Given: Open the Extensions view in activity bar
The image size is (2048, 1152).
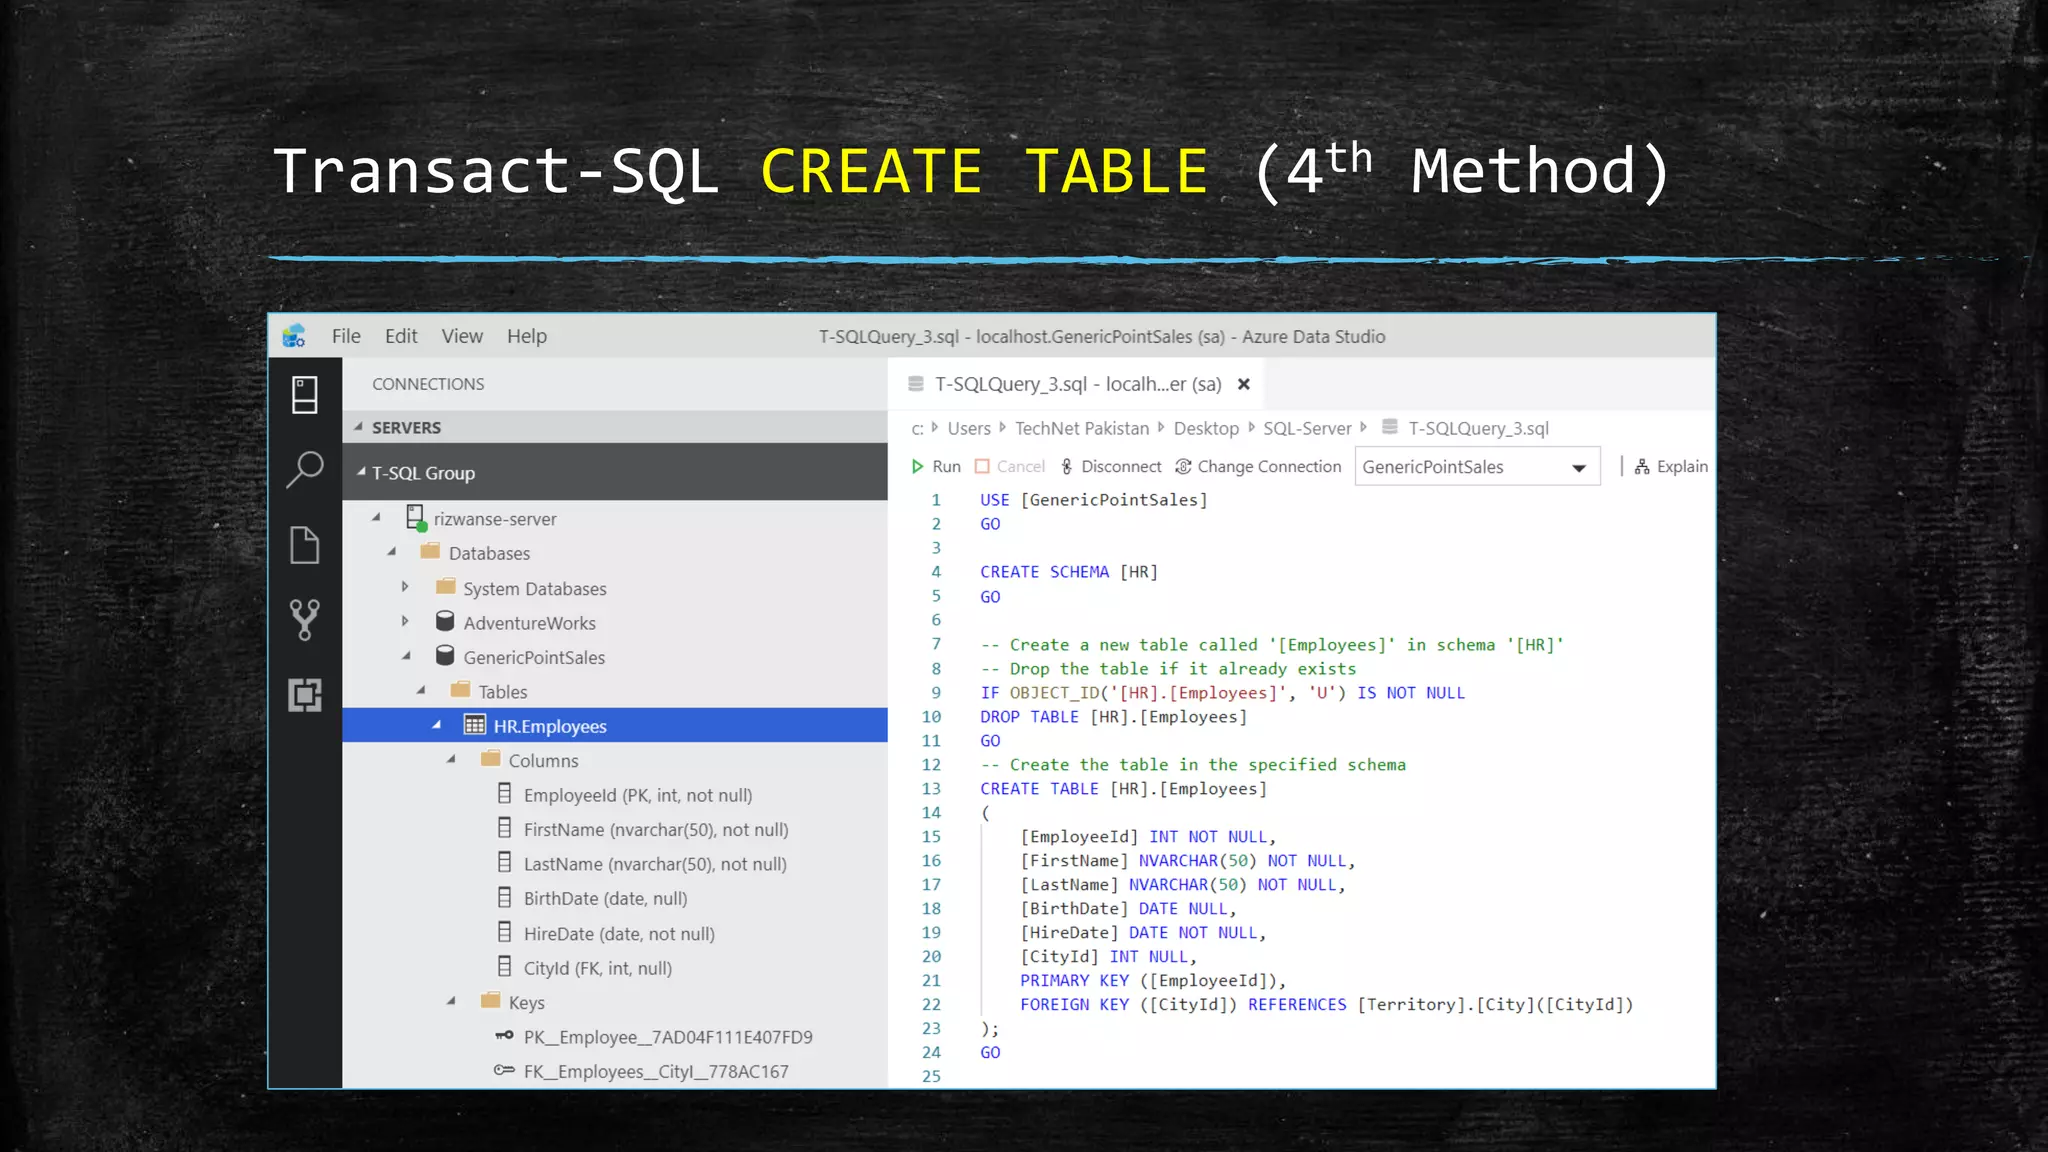Looking at the screenshot, I should tap(305, 694).
